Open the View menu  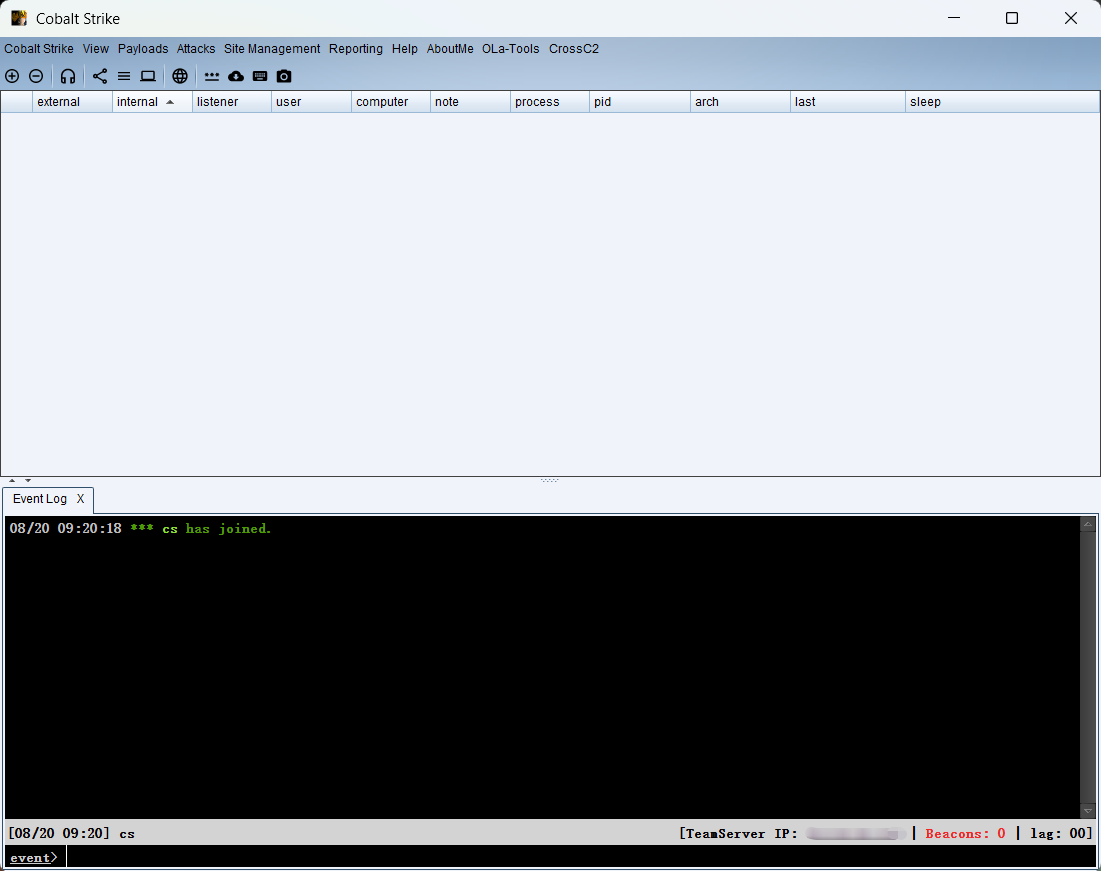(x=95, y=48)
